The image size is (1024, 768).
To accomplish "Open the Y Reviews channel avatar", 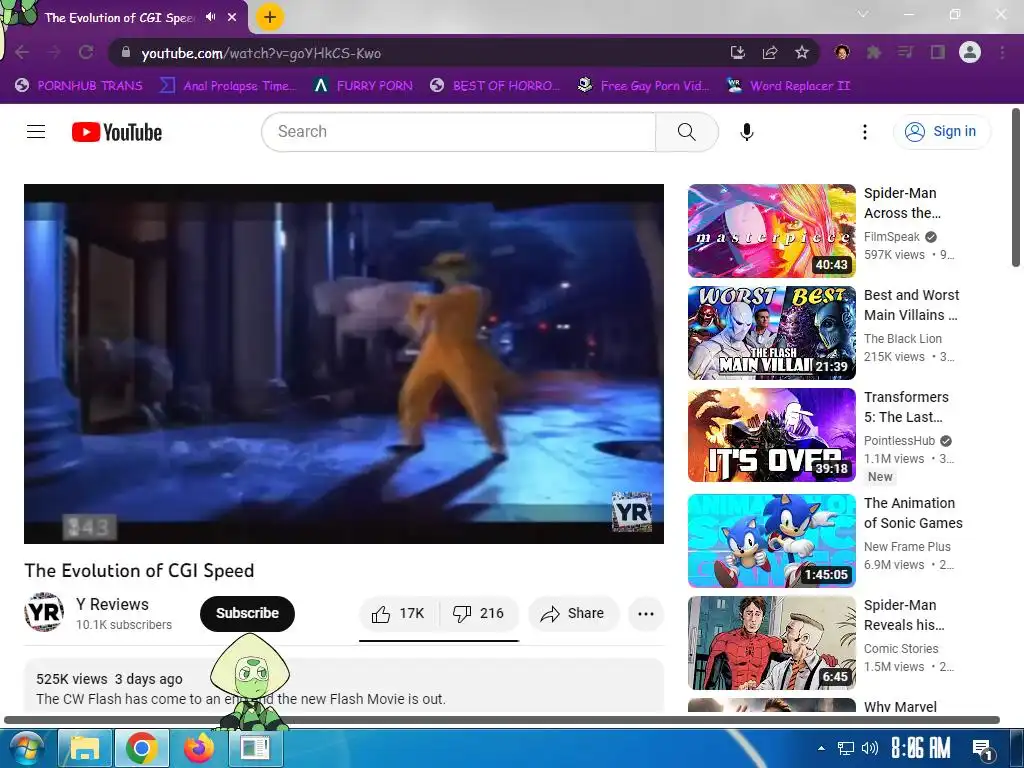I will point(44,613).
